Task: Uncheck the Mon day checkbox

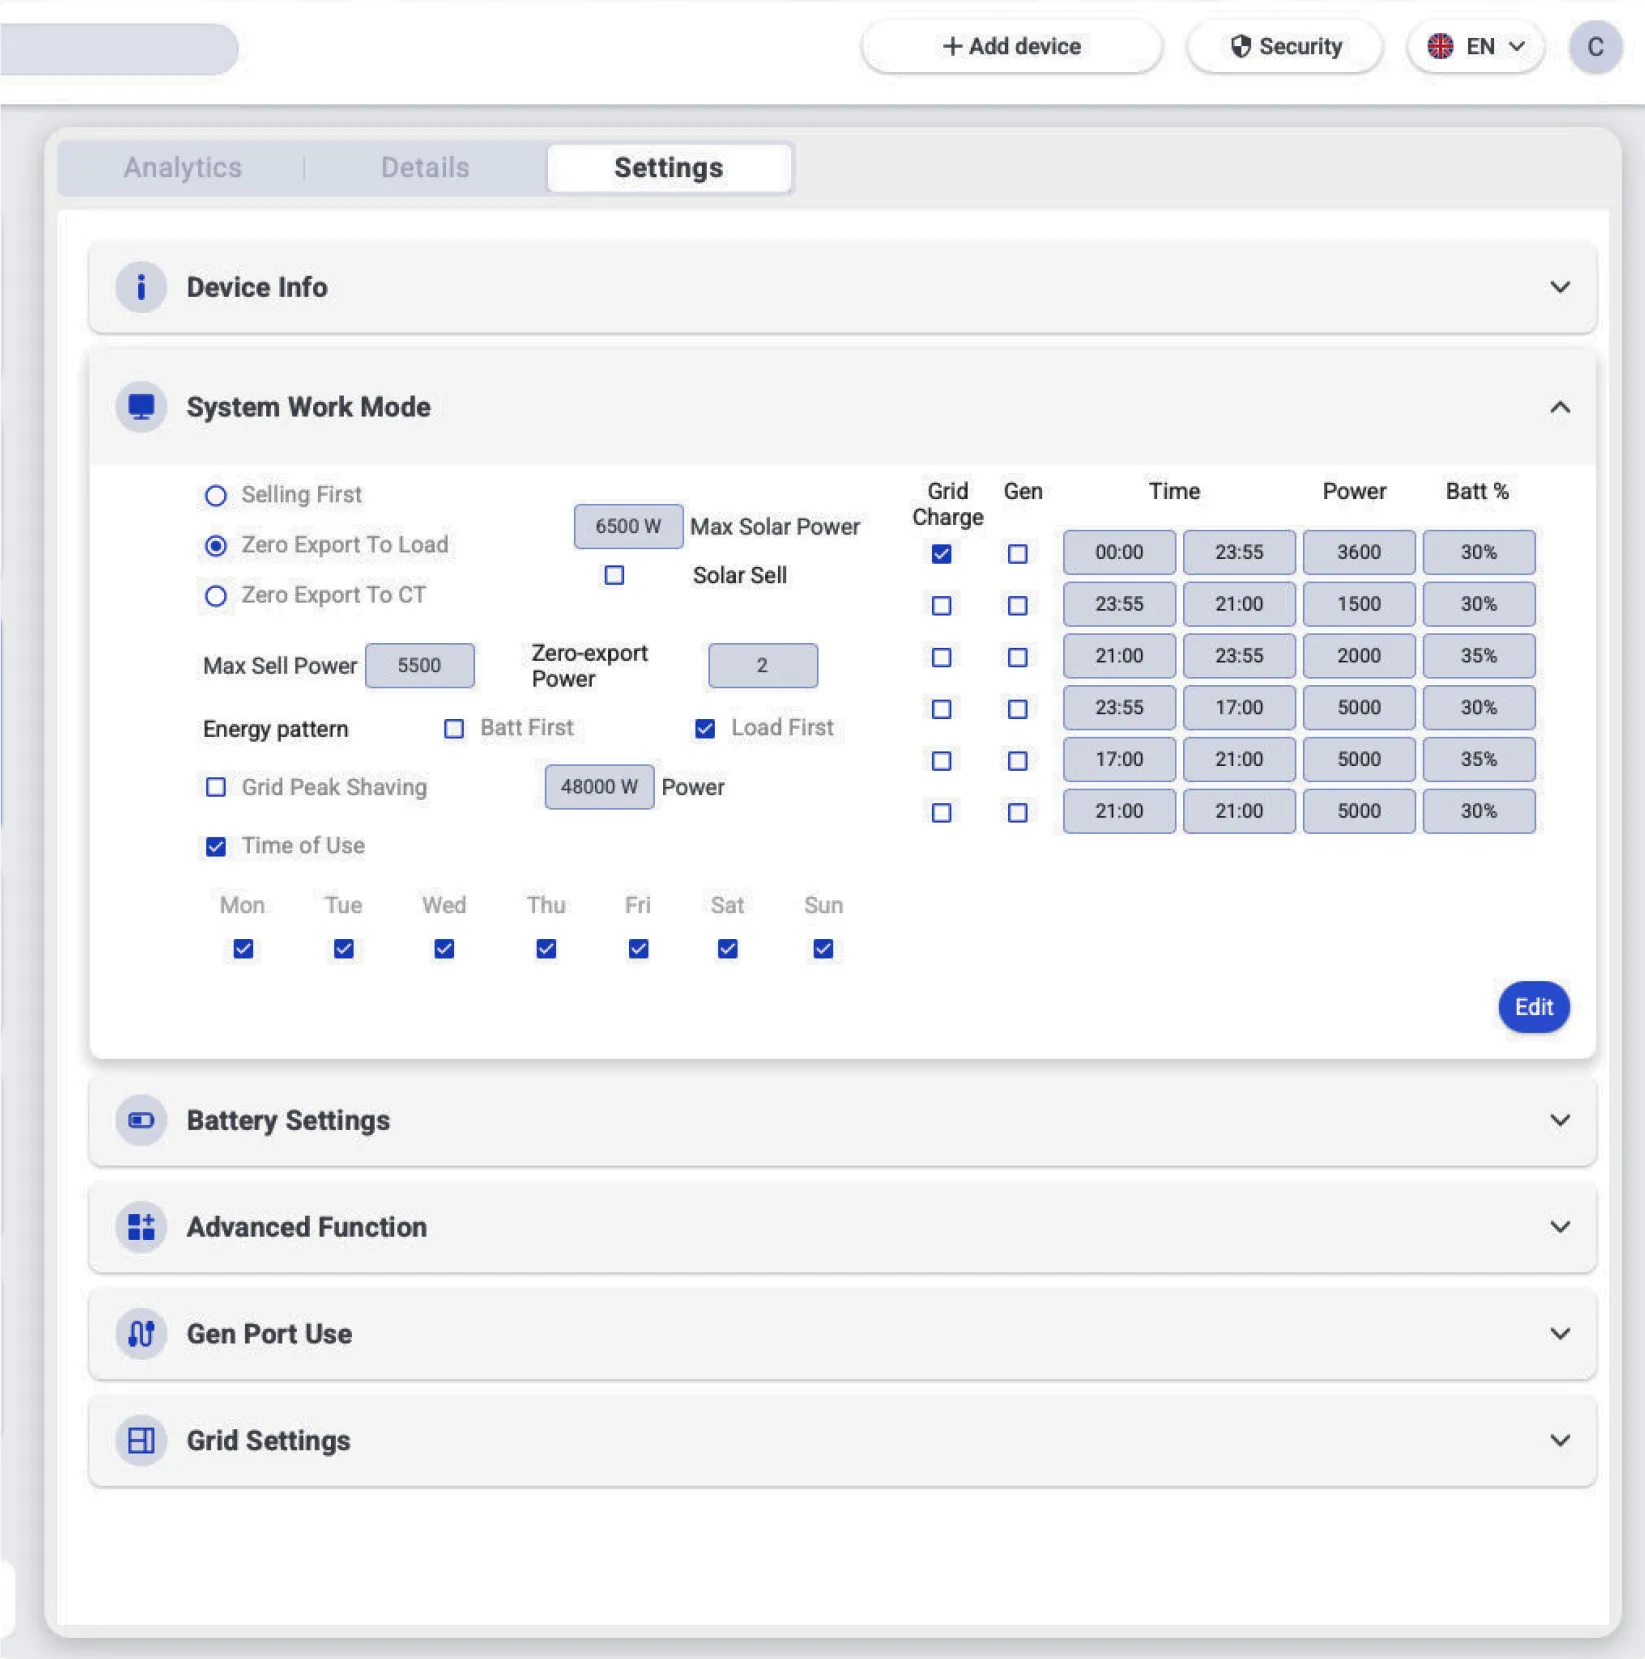Action: coord(243,949)
